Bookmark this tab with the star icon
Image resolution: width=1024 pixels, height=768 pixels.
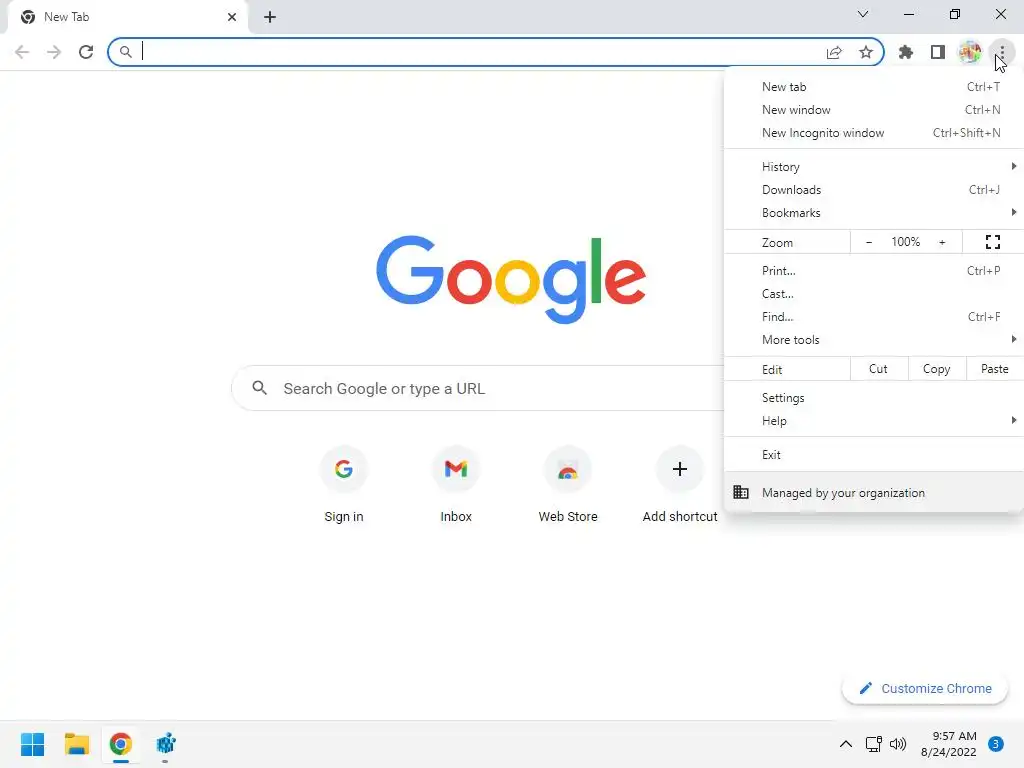pyautogui.click(x=866, y=52)
